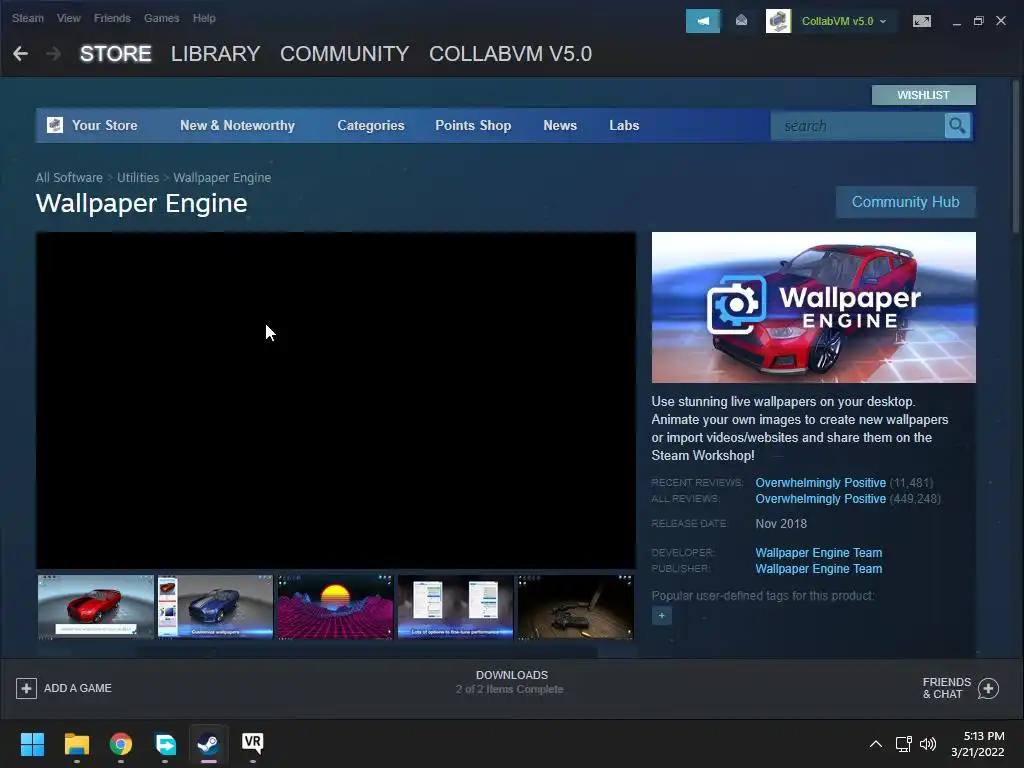Open the News page

click(560, 125)
